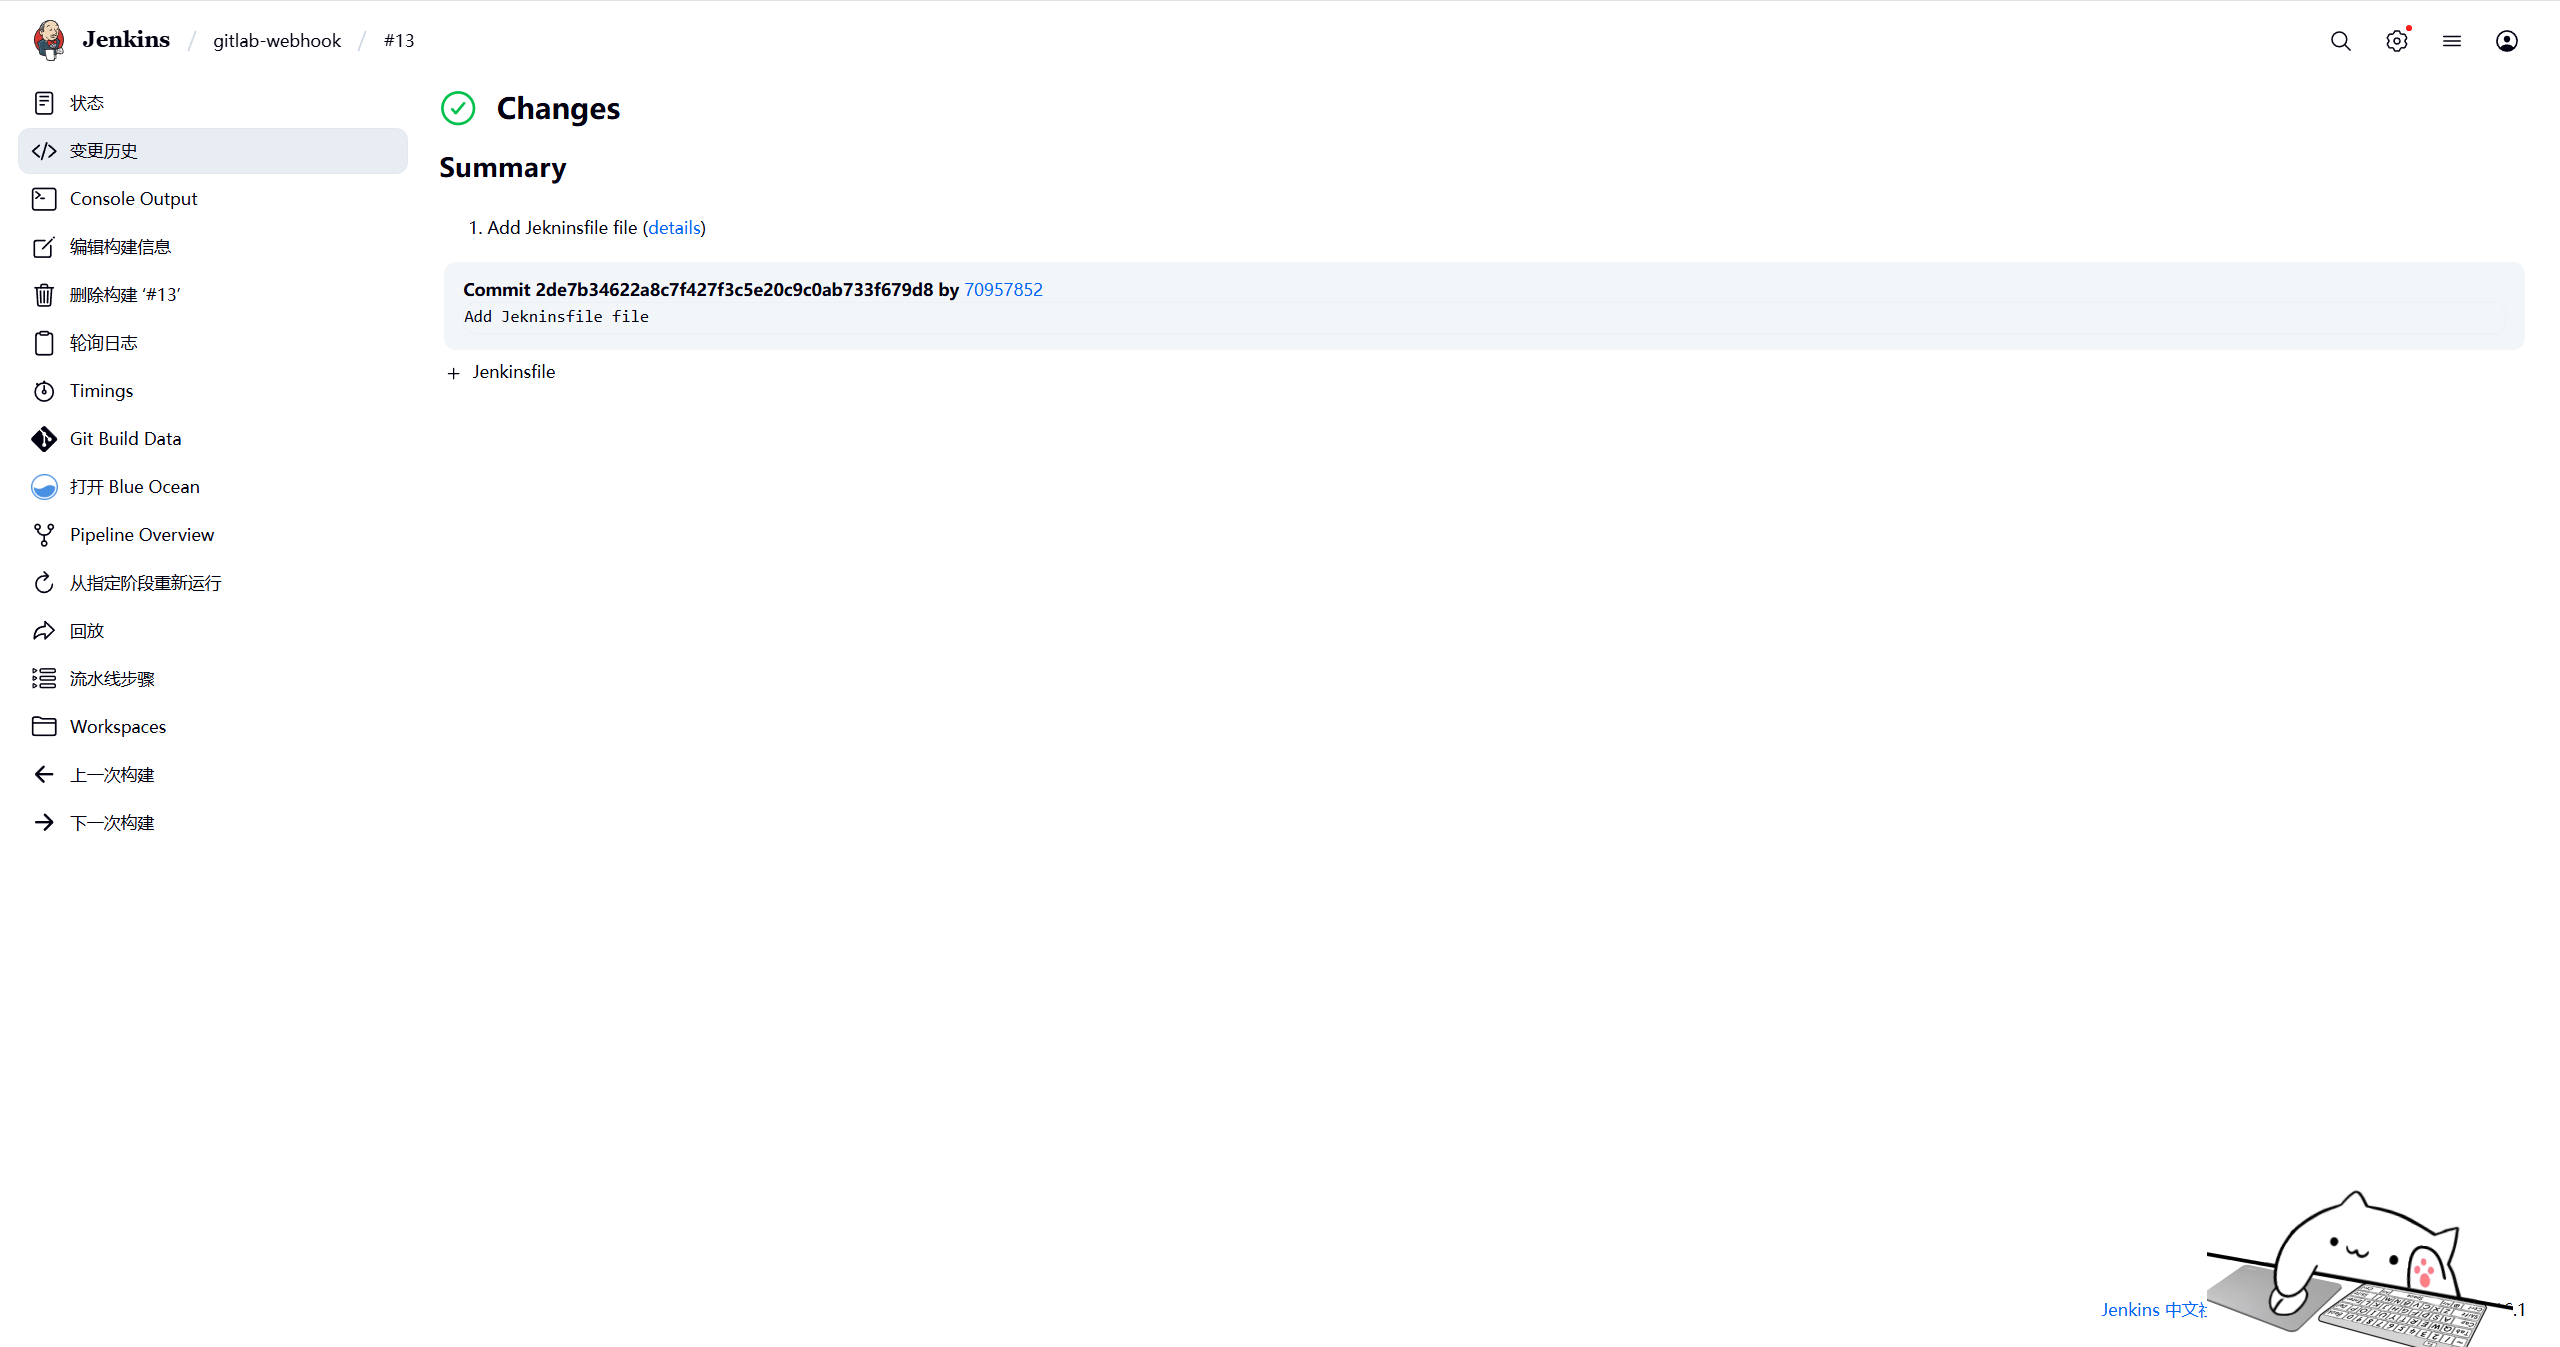
Task: Click the Changes heading
Action: pyautogui.click(x=558, y=108)
